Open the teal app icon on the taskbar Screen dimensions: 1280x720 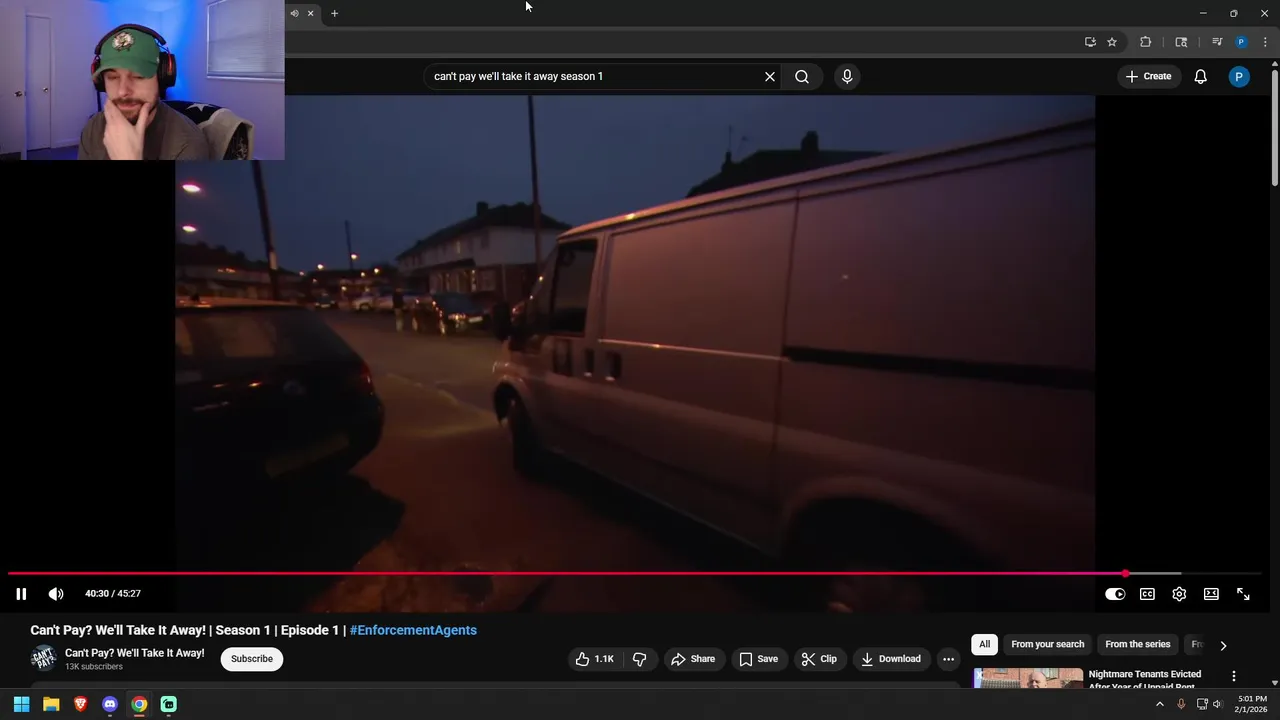169,704
